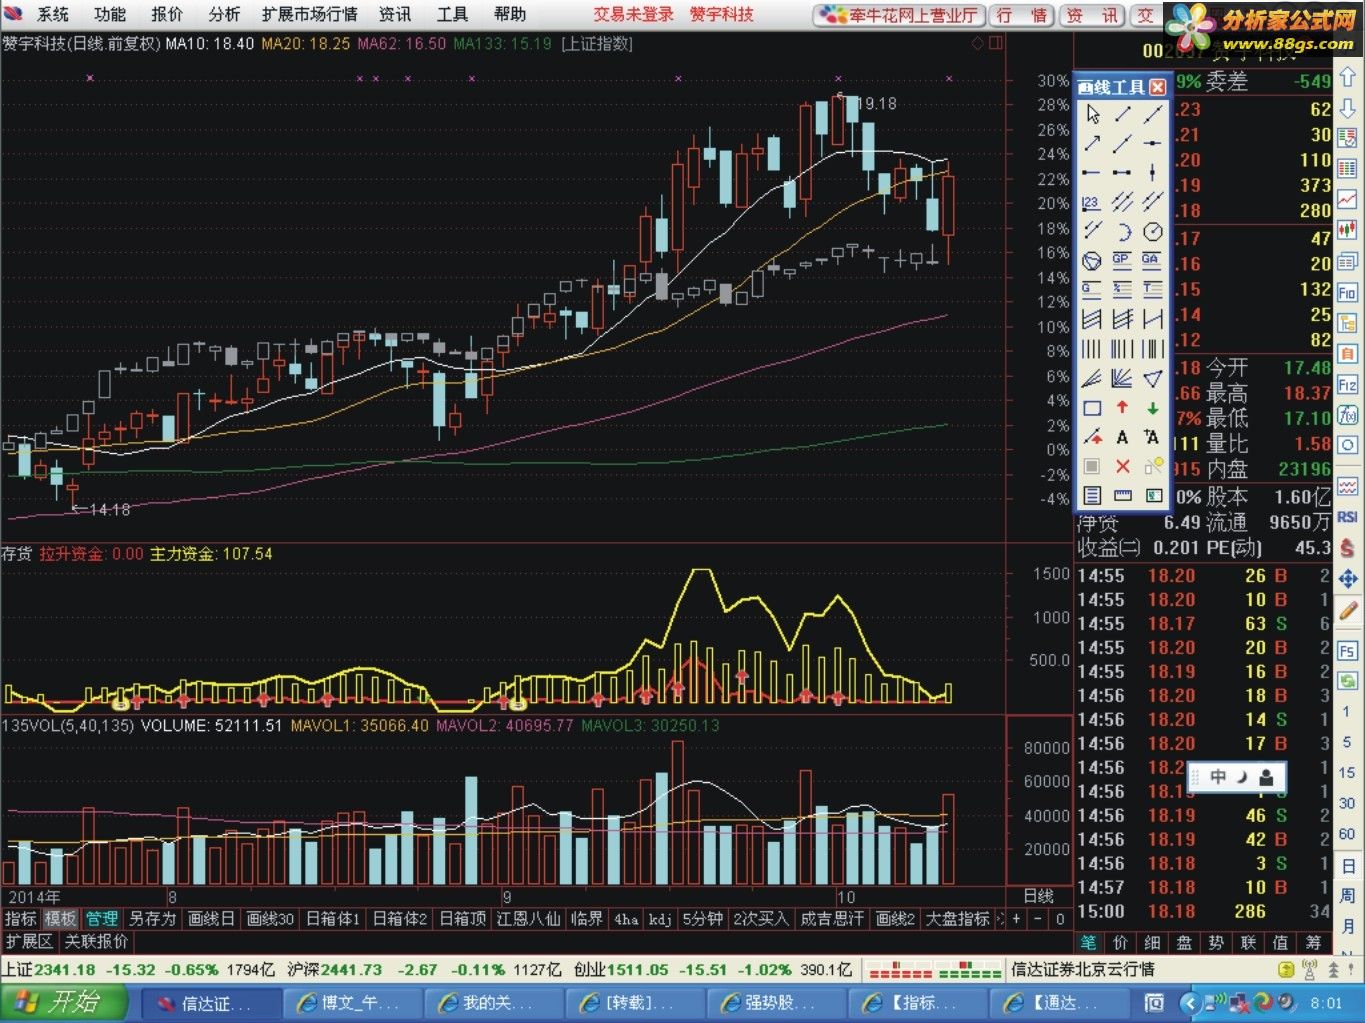Switch to 60-minute period in sidebar
The image size is (1365, 1023).
[x=1347, y=834]
